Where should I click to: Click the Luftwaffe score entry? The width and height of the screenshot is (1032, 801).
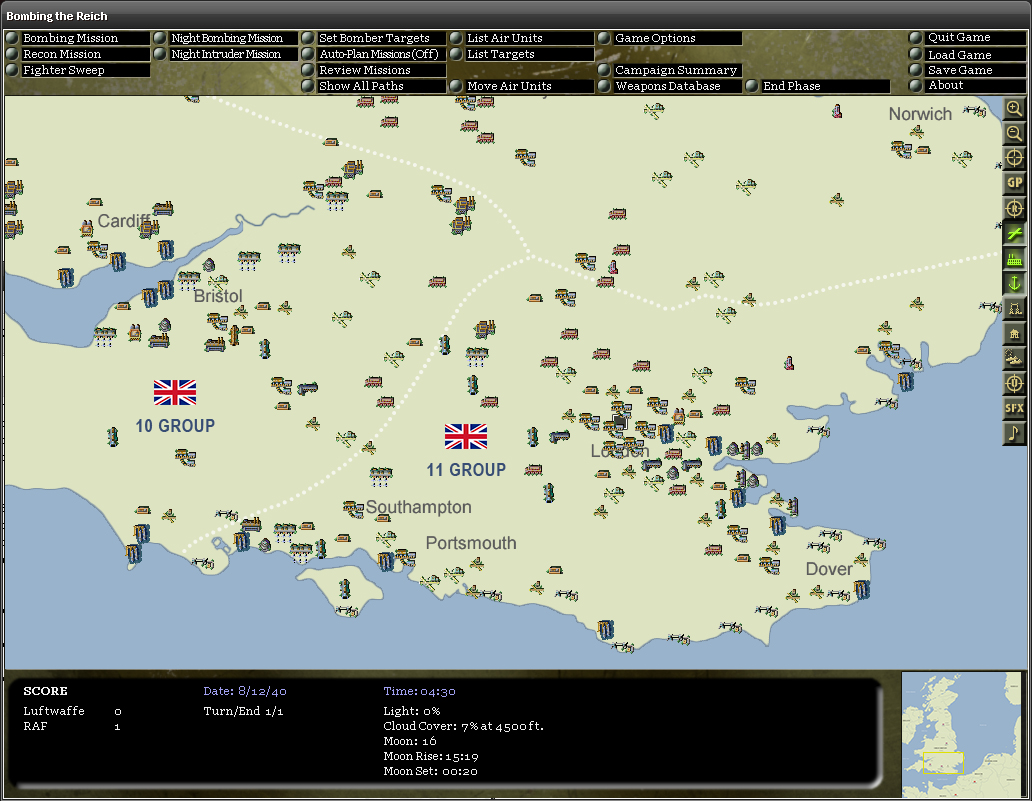click(72, 711)
